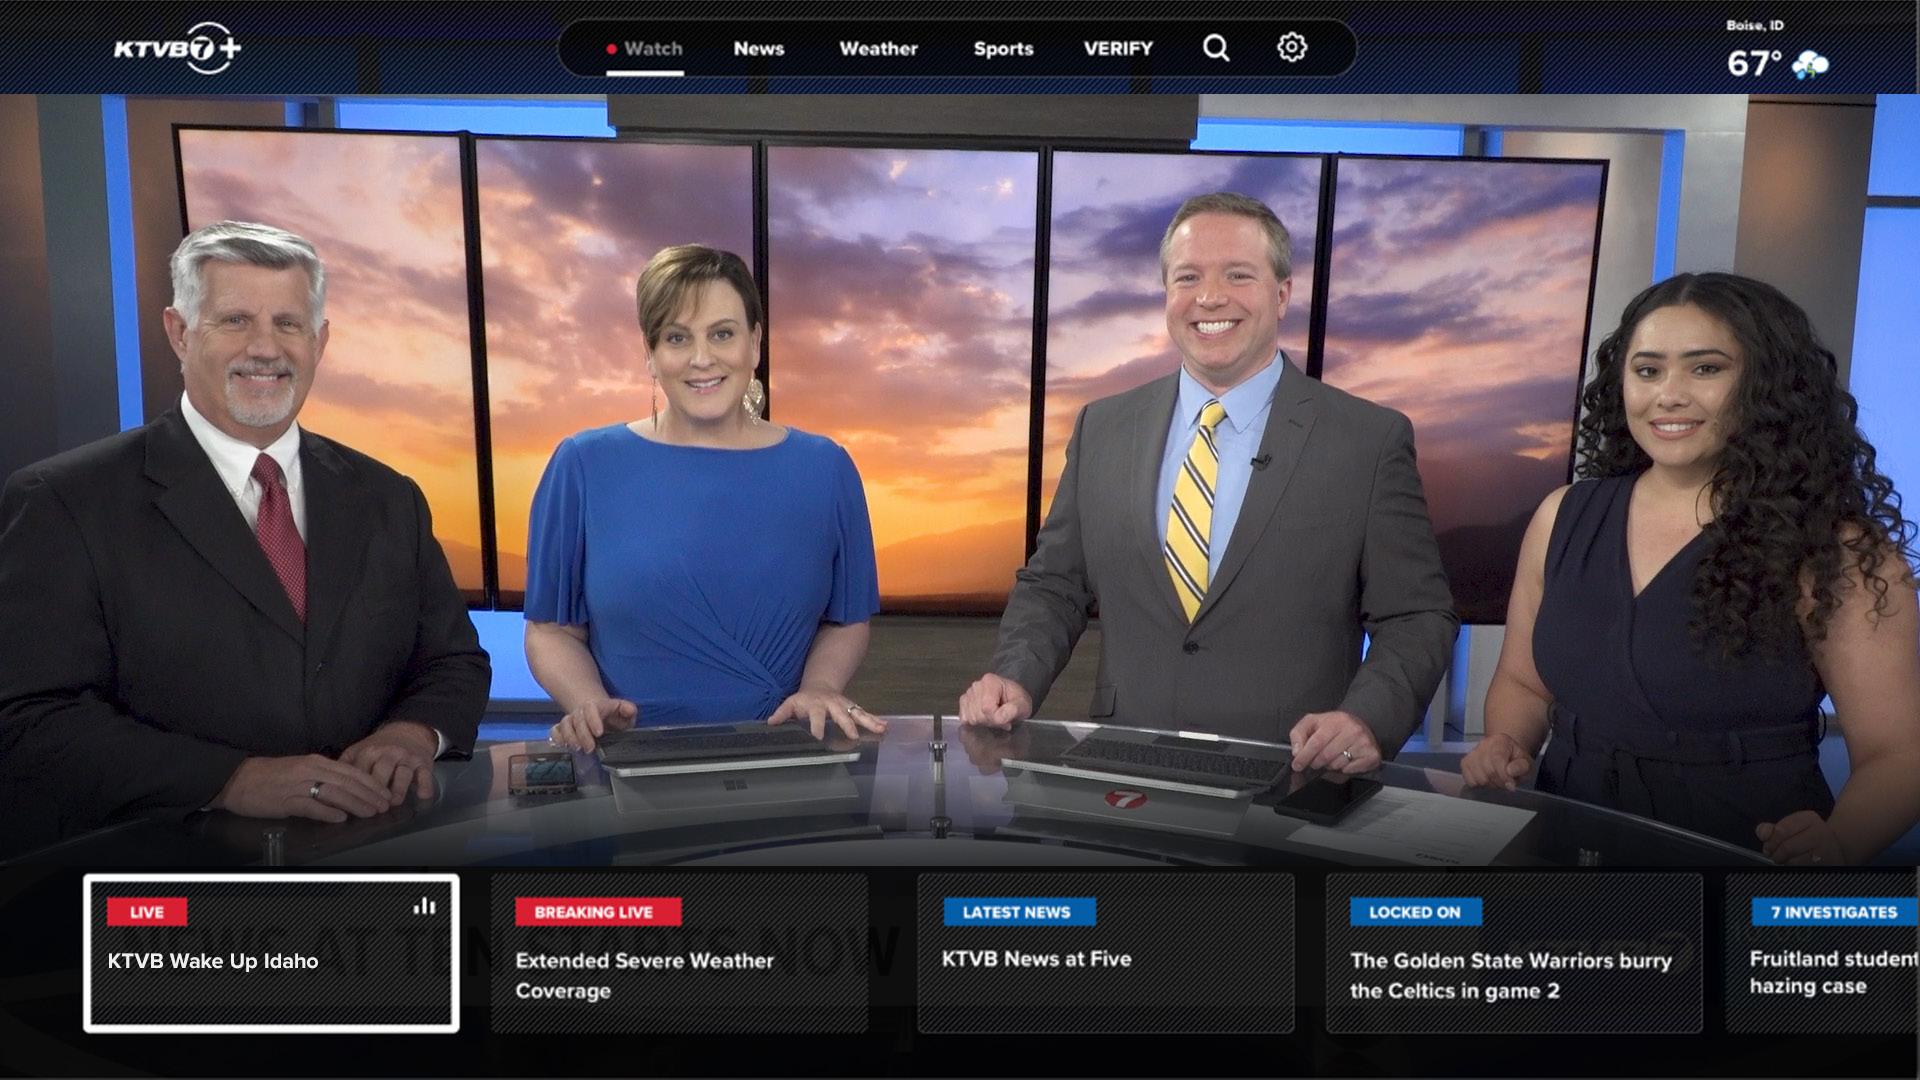The image size is (1920, 1080).
Task: Select the VERIFY menu item
Action: [x=1118, y=48]
